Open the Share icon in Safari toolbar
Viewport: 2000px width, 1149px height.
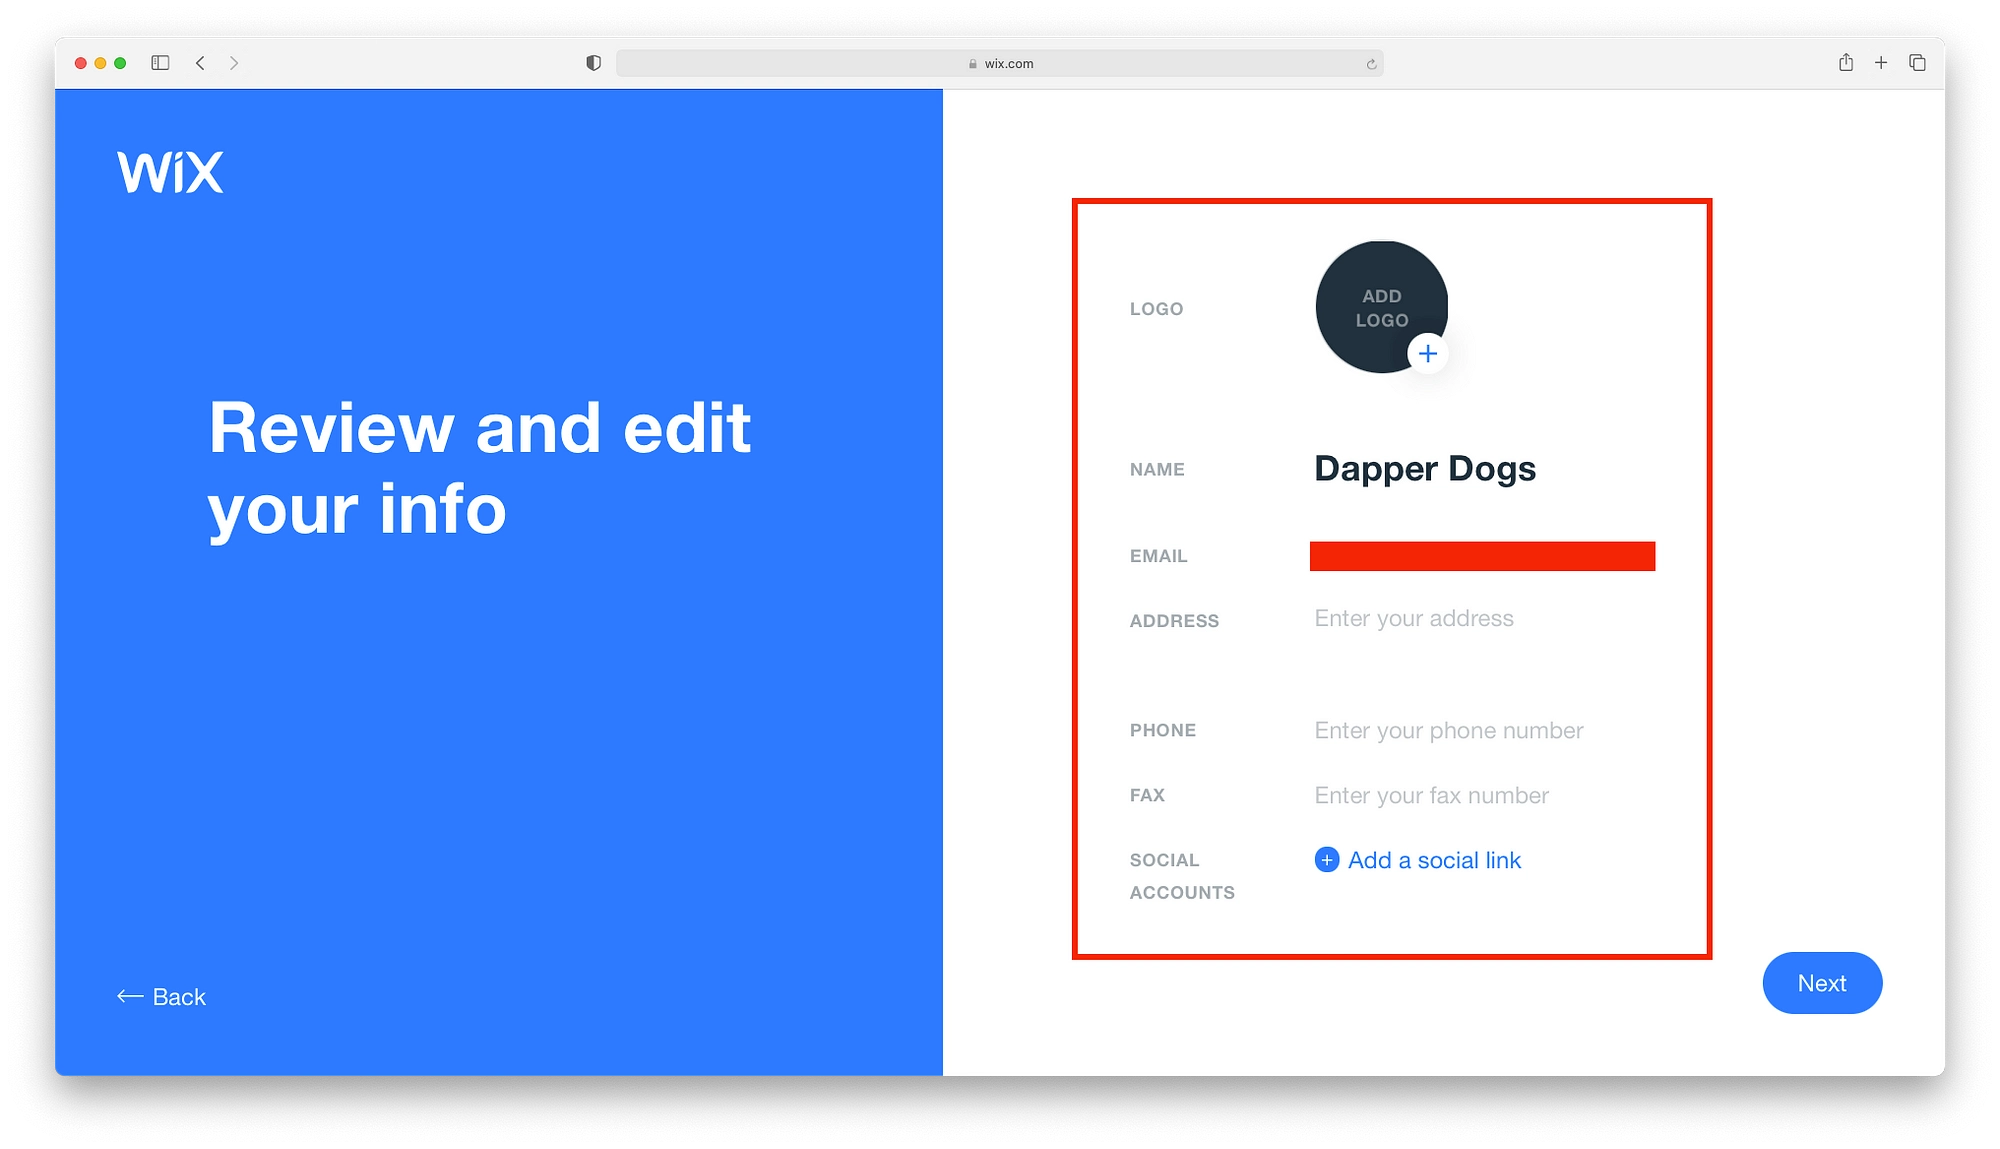(1846, 62)
